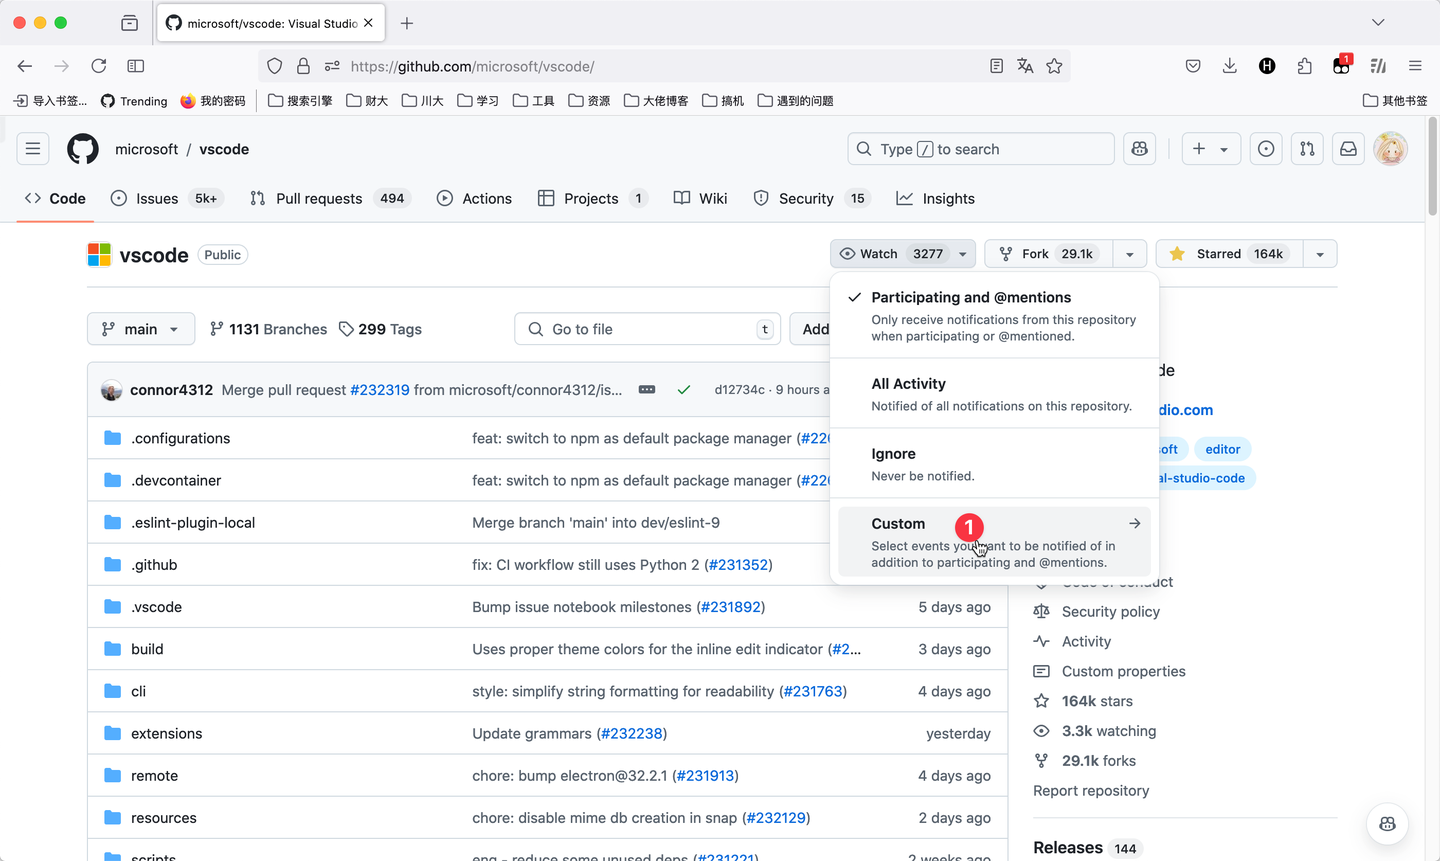The height and width of the screenshot is (861, 1440).
Task: Go to the GitHub homepage logo
Action: click(x=83, y=149)
